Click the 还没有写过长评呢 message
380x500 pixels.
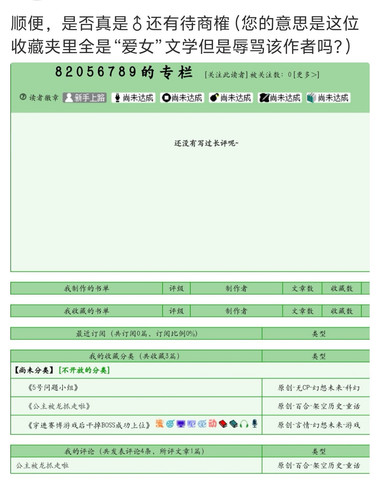[206, 143]
